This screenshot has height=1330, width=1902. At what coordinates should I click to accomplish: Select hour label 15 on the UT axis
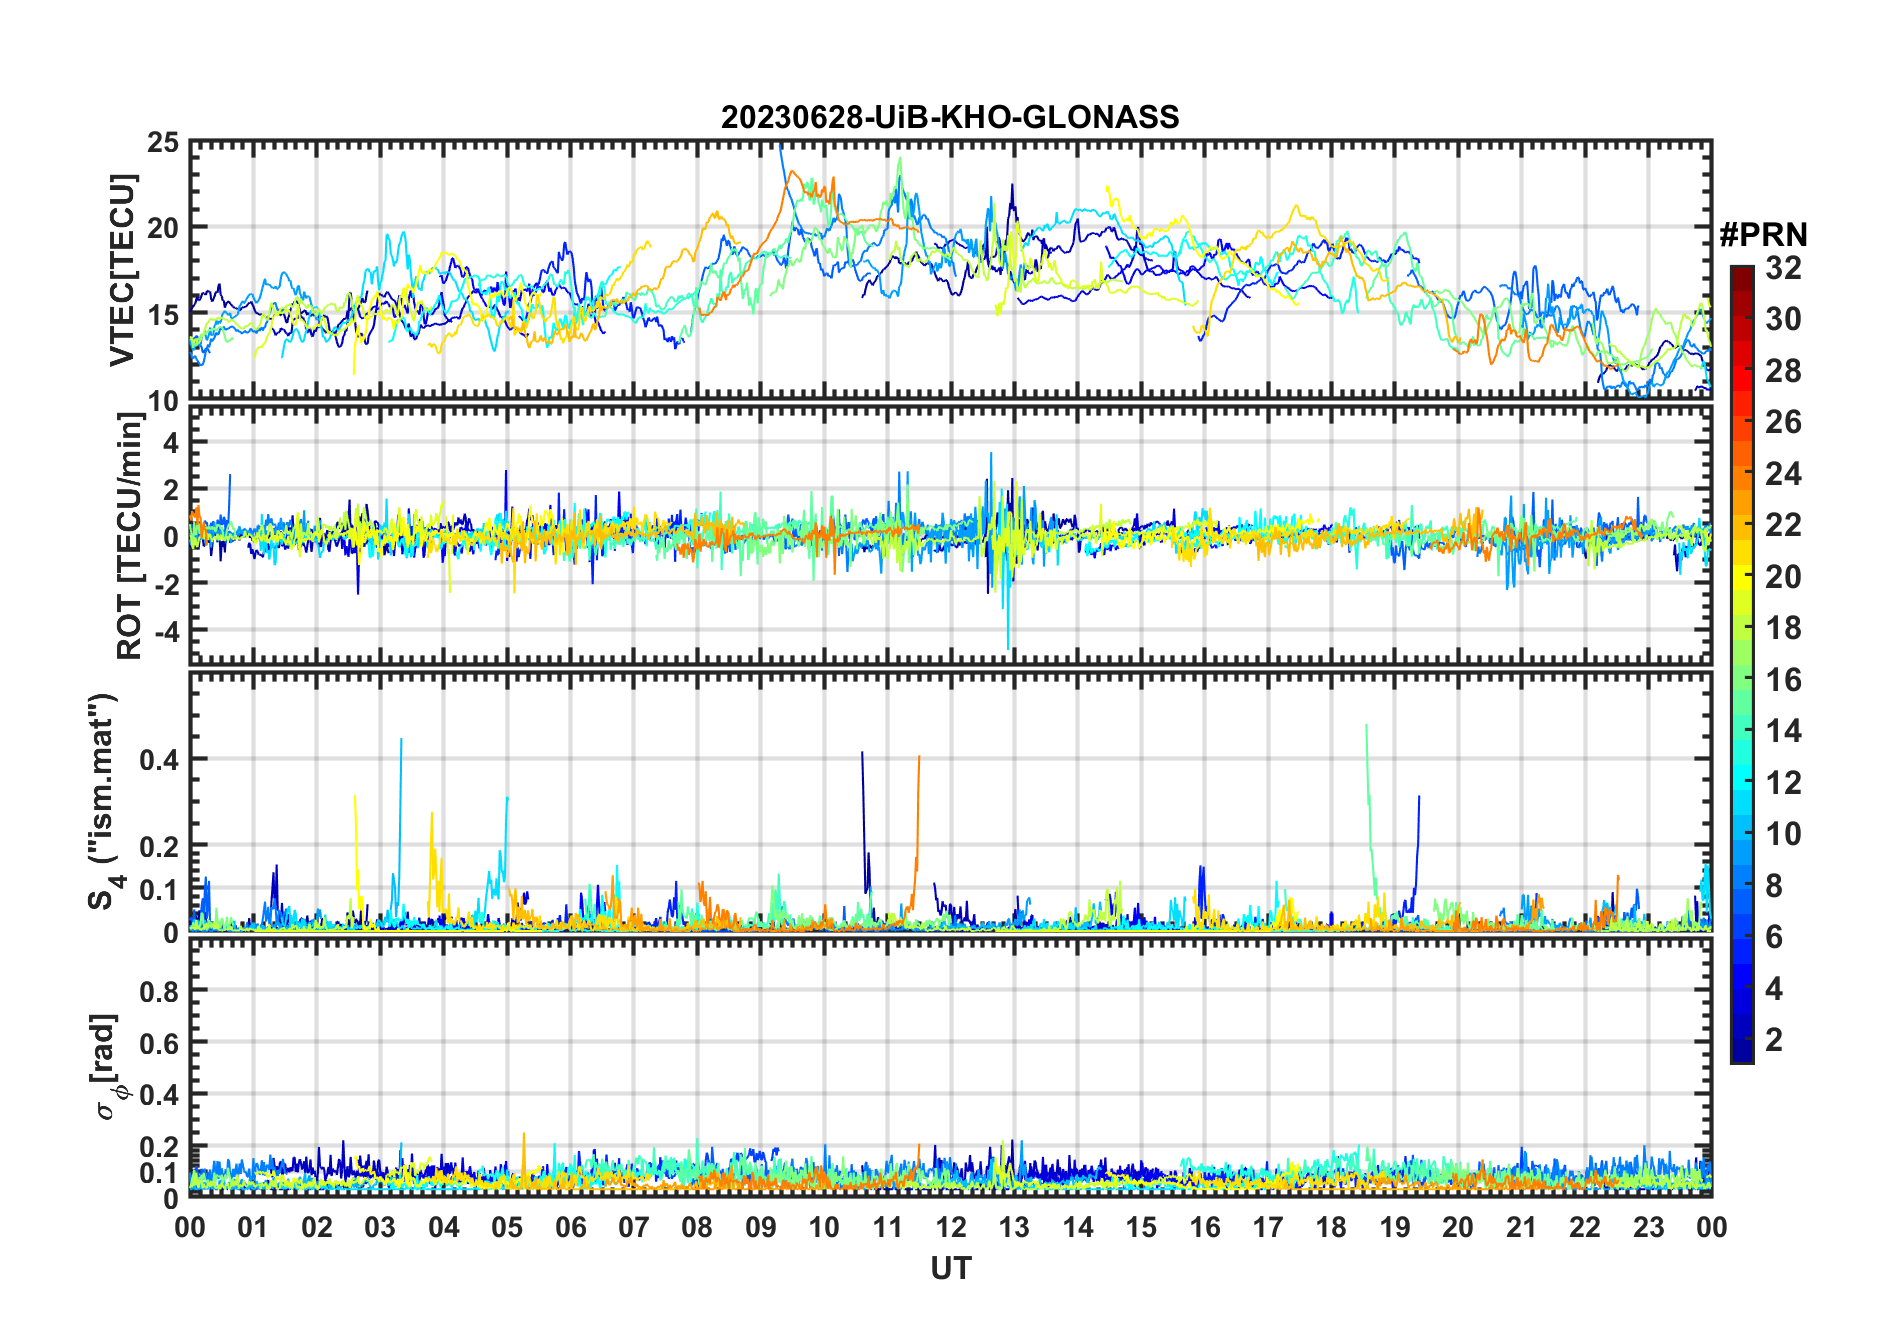(x=1141, y=1227)
